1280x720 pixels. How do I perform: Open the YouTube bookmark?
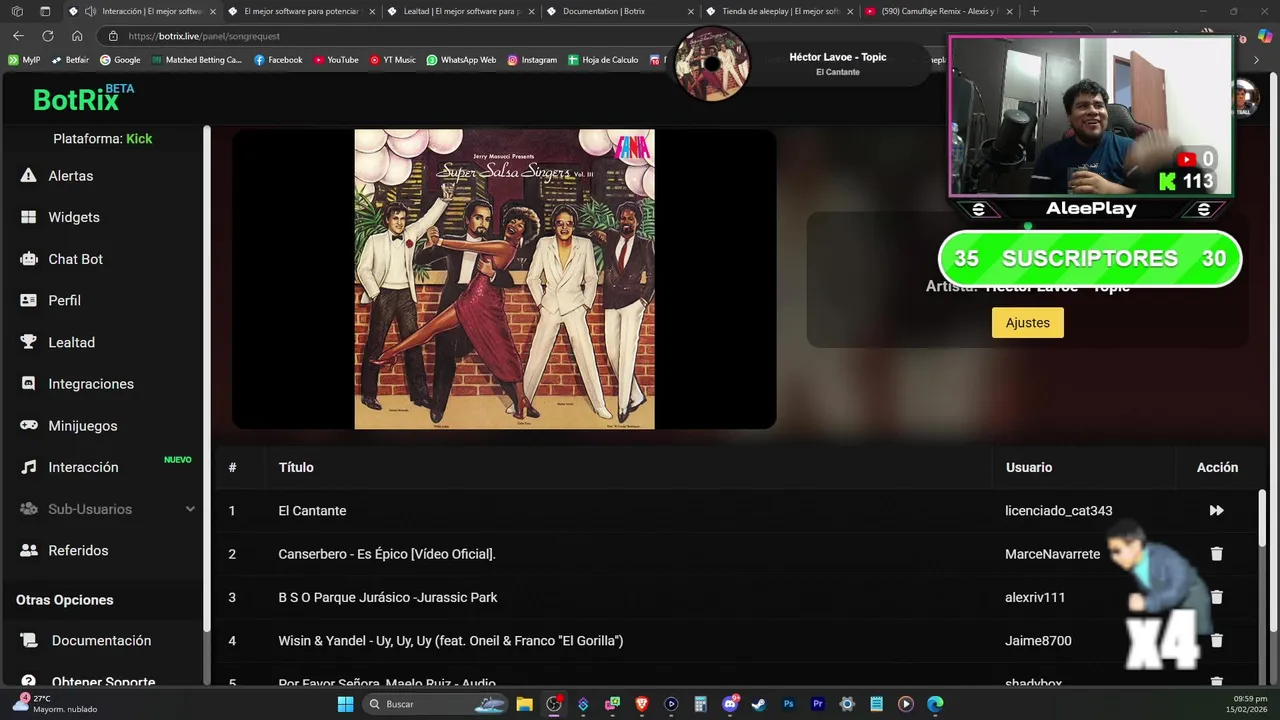(x=336, y=60)
